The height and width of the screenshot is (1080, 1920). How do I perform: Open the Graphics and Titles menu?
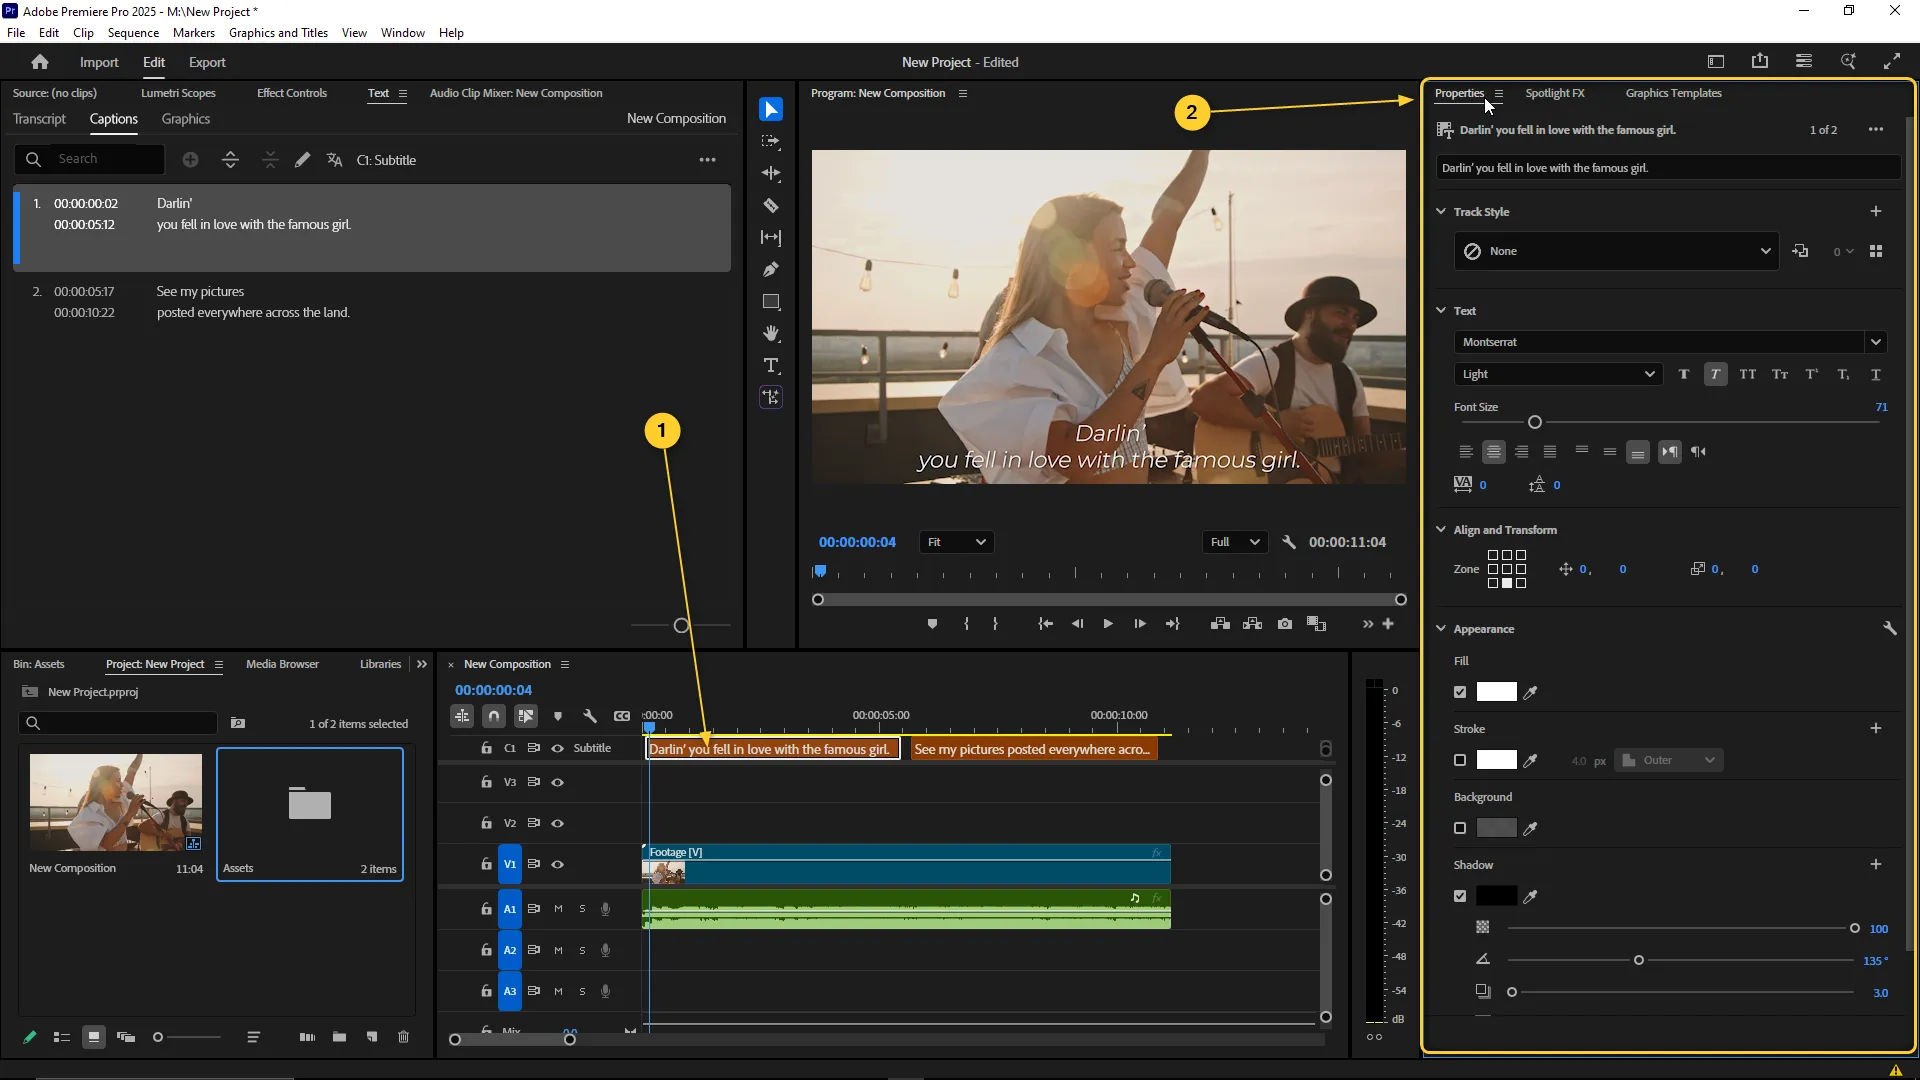point(278,33)
